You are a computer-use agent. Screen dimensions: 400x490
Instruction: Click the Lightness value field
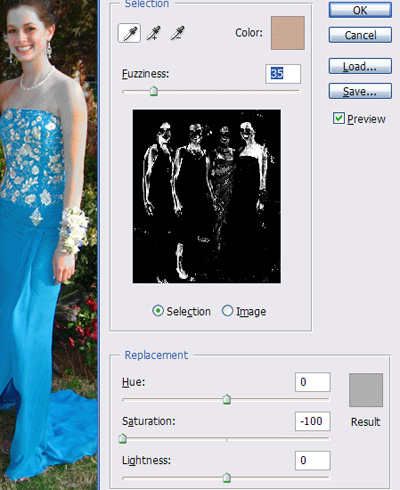[x=313, y=461]
